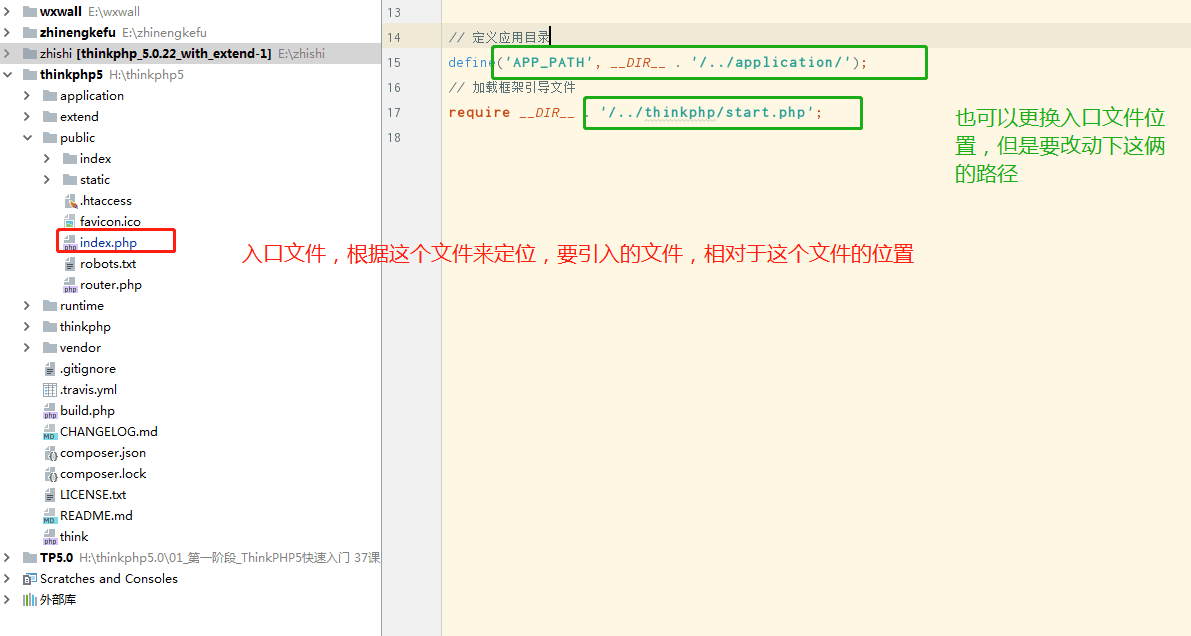Expand the static folder
The width and height of the screenshot is (1191, 636).
point(47,179)
